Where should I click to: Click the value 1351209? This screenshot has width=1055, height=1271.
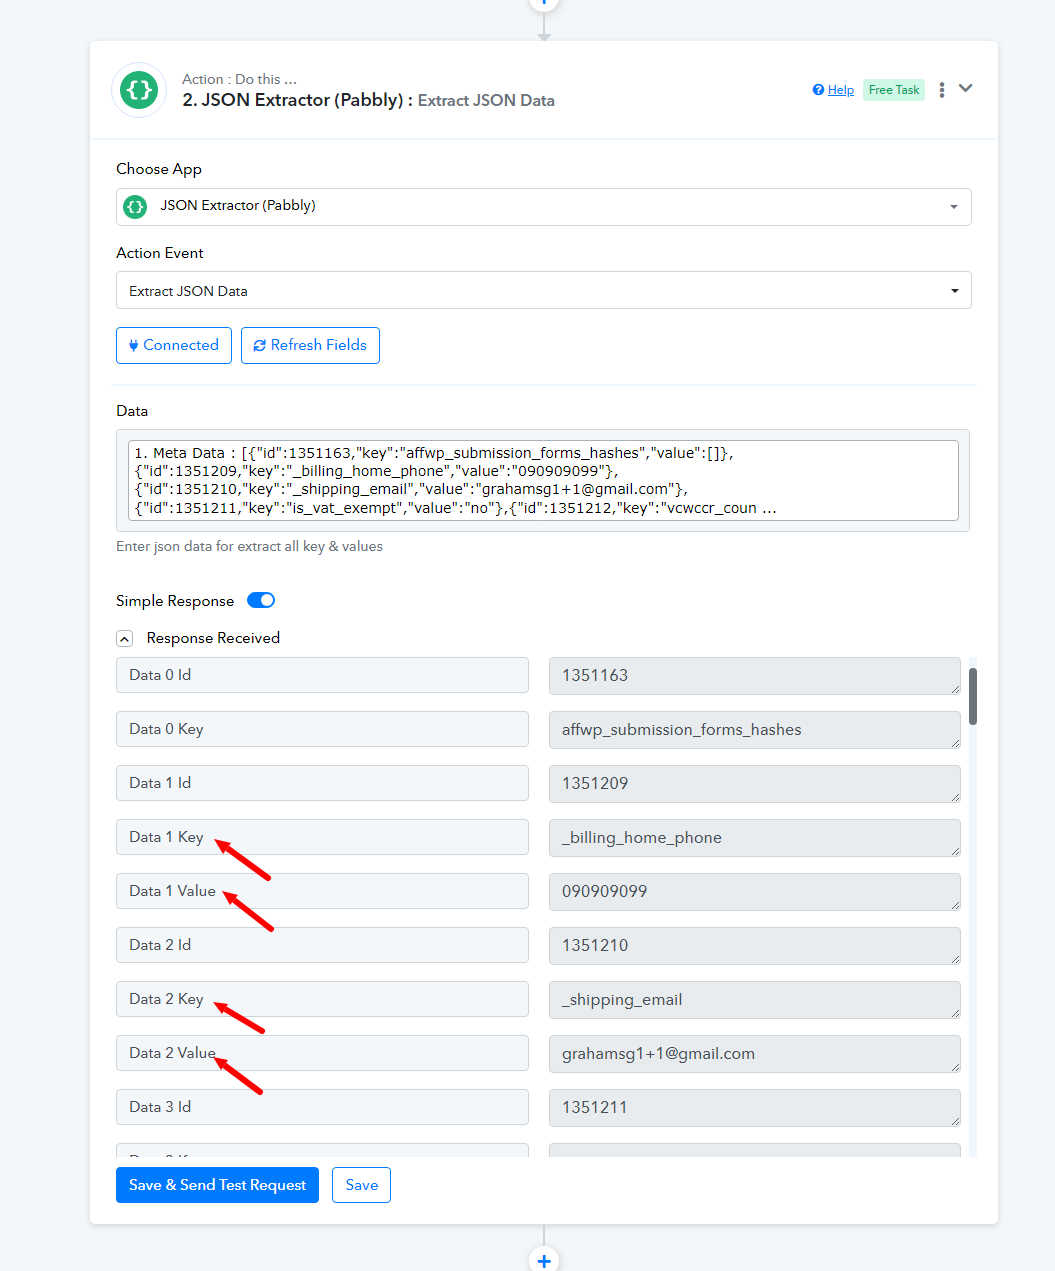pos(755,784)
